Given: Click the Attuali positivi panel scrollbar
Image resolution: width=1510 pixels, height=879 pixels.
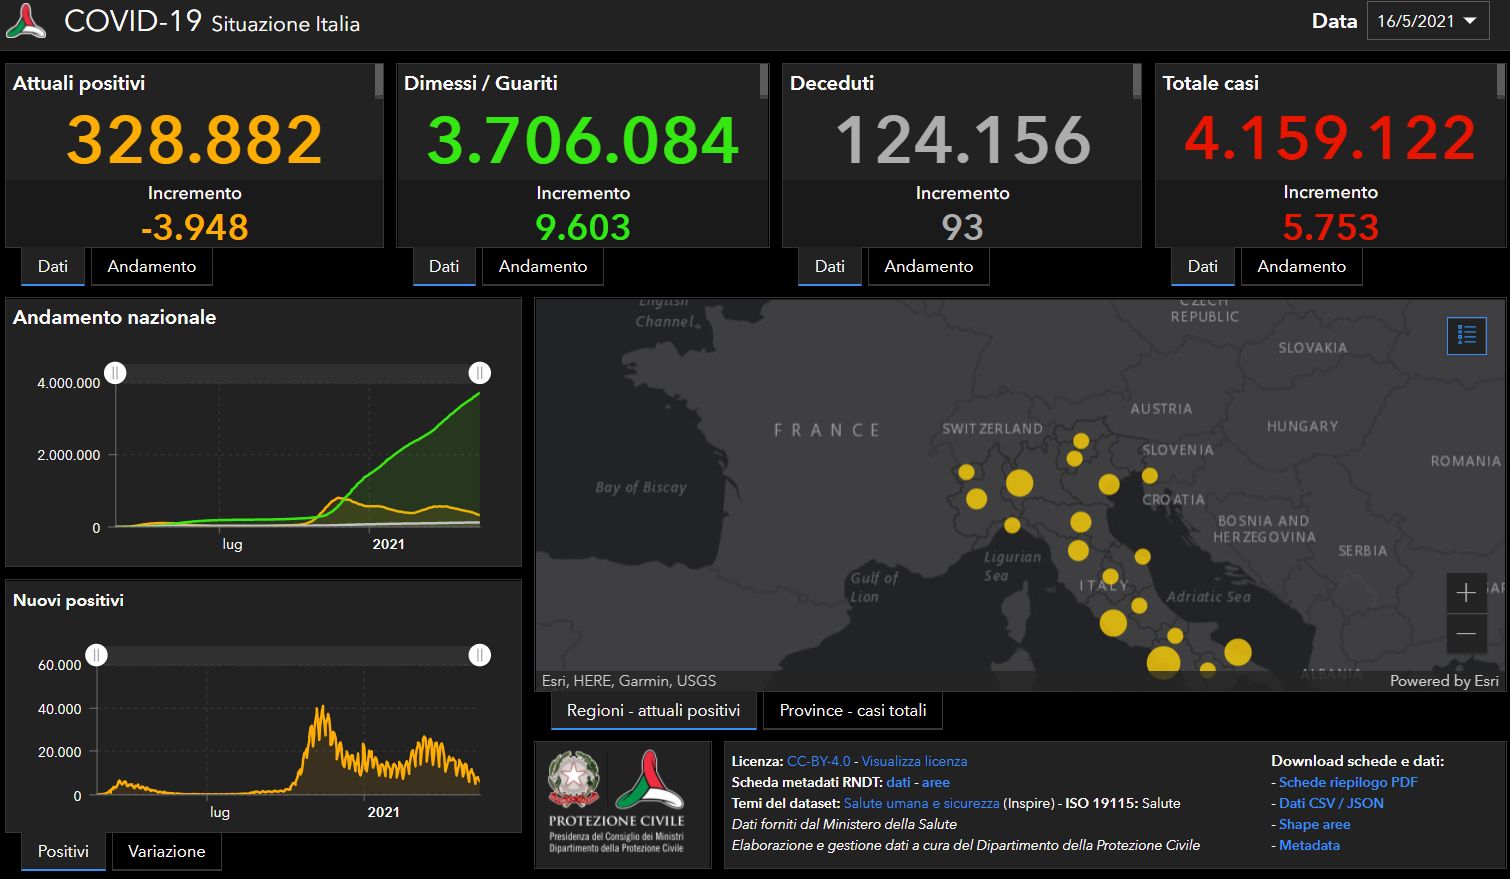Looking at the screenshot, I should click(x=379, y=82).
